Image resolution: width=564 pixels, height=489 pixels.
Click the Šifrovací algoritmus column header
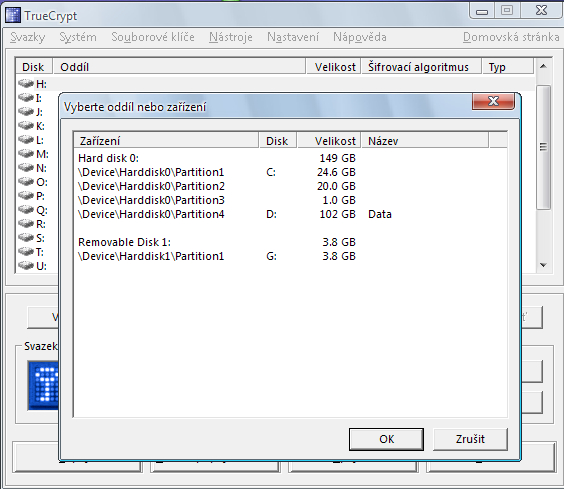click(421, 67)
